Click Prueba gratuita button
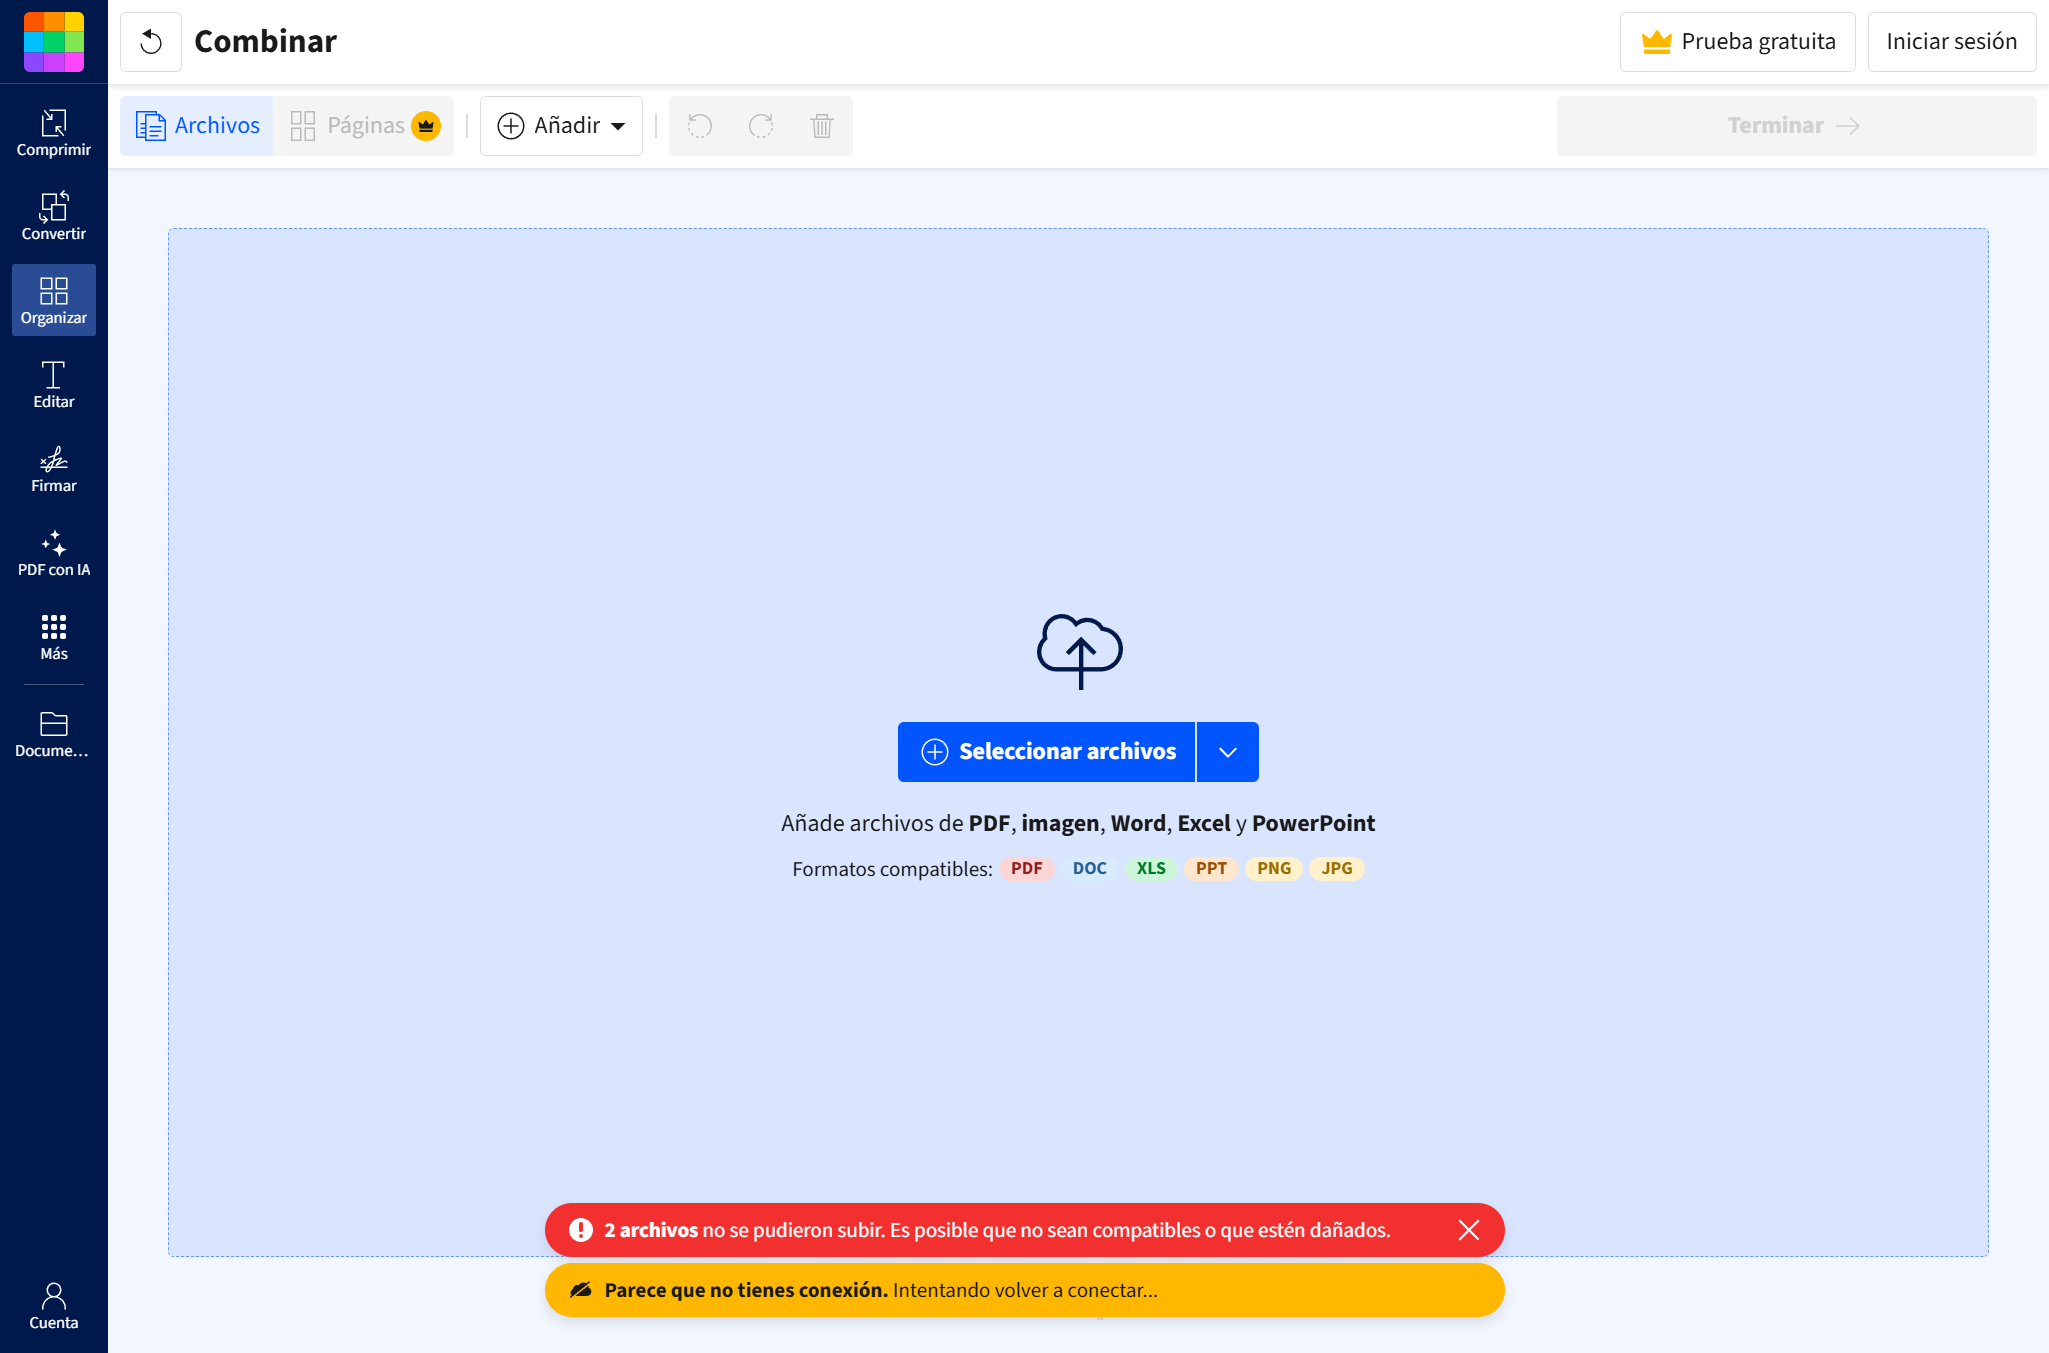Viewport: 2049px width, 1353px height. 1738,42
